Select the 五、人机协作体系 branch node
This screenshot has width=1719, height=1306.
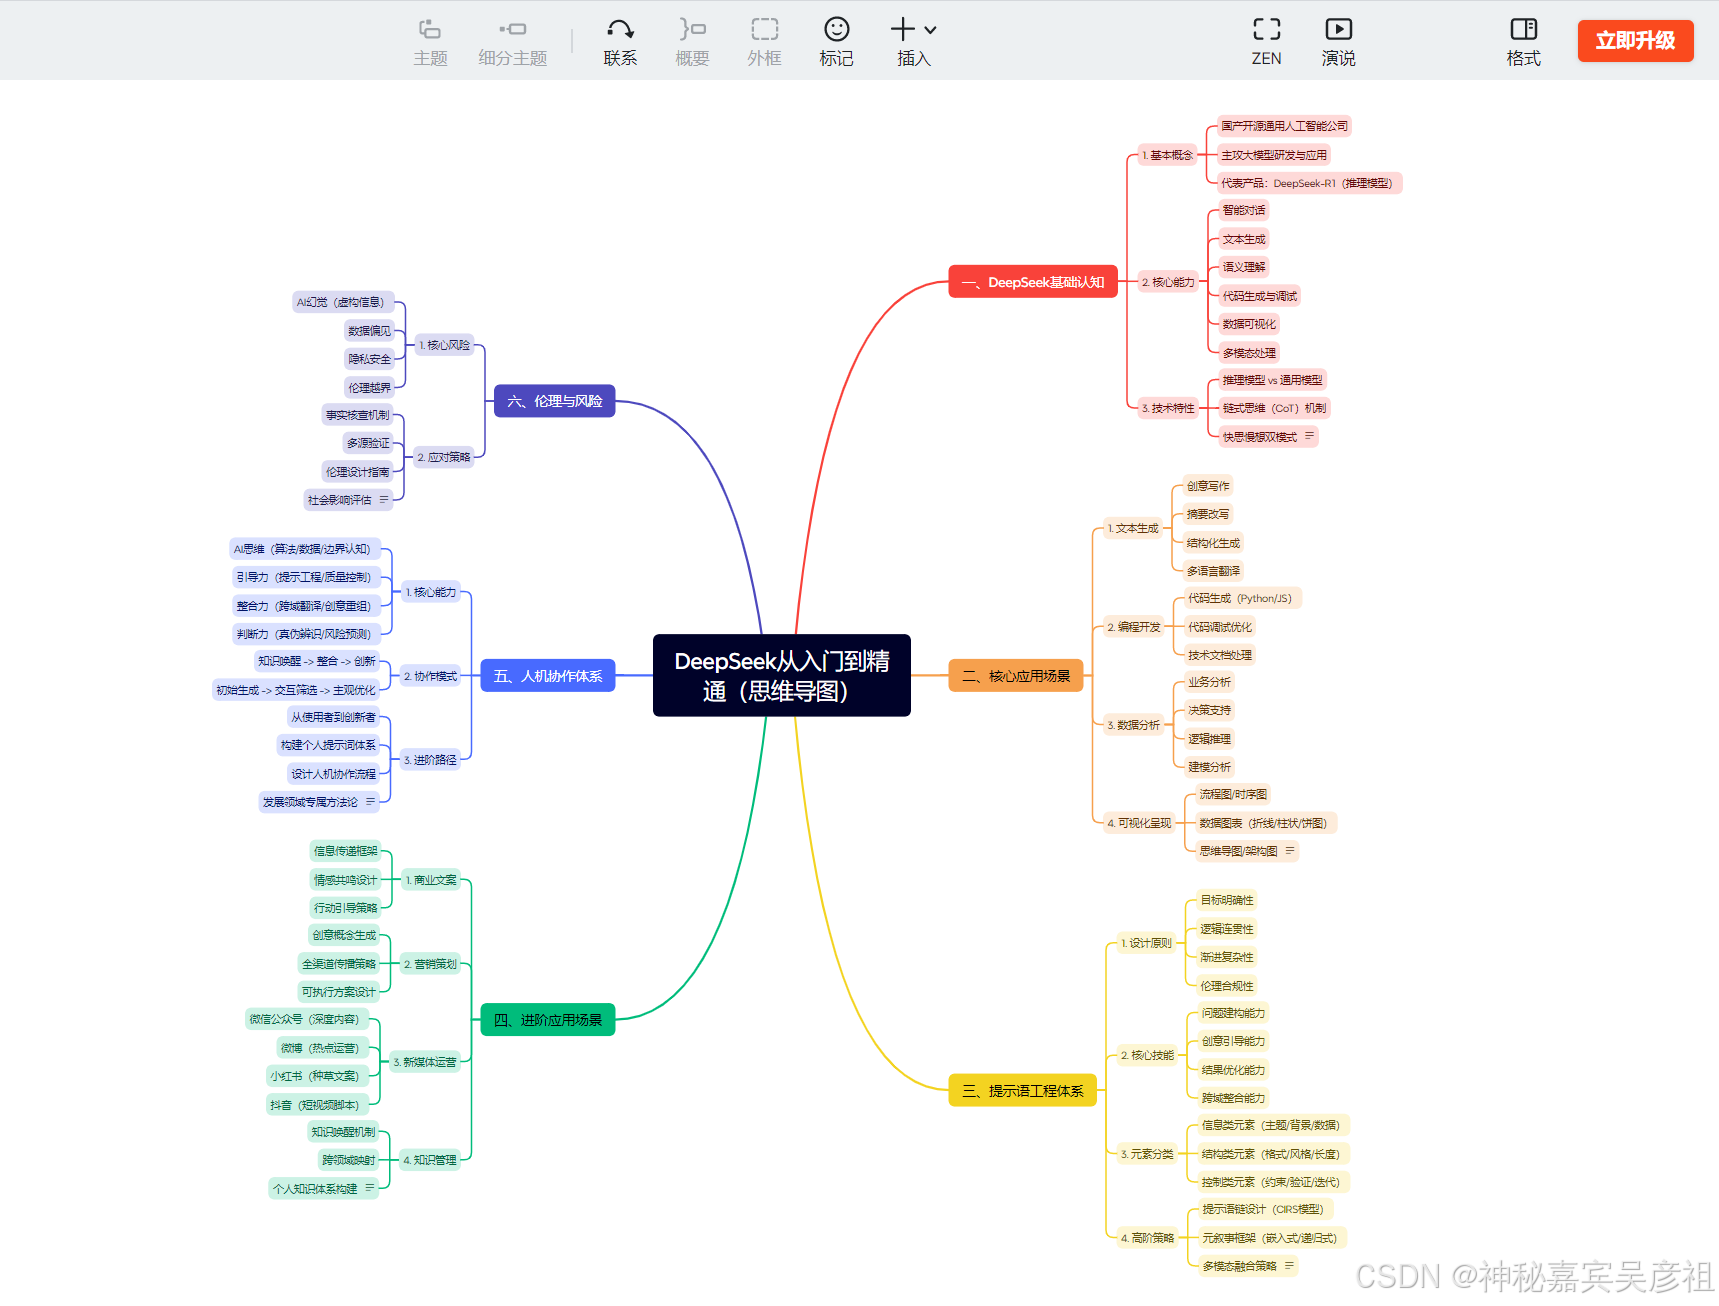[x=548, y=676]
